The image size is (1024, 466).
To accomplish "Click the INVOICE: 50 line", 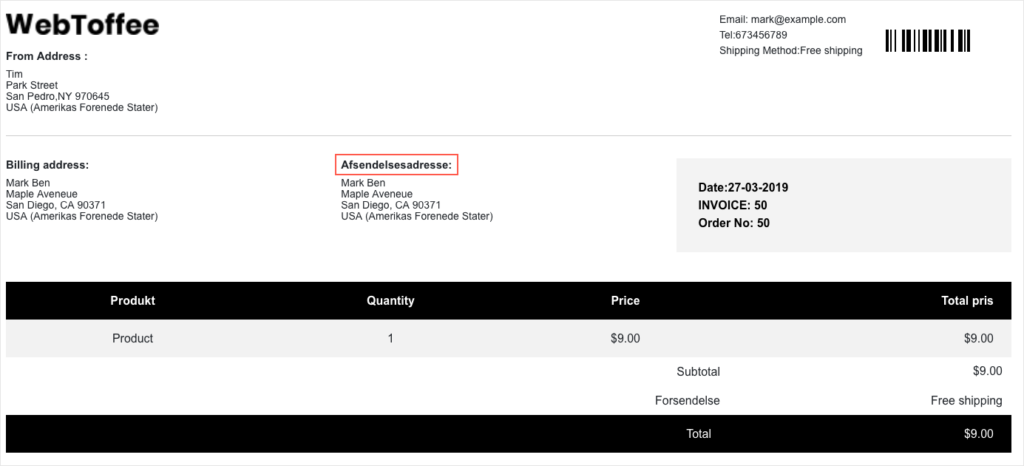I will pos(733,206).
